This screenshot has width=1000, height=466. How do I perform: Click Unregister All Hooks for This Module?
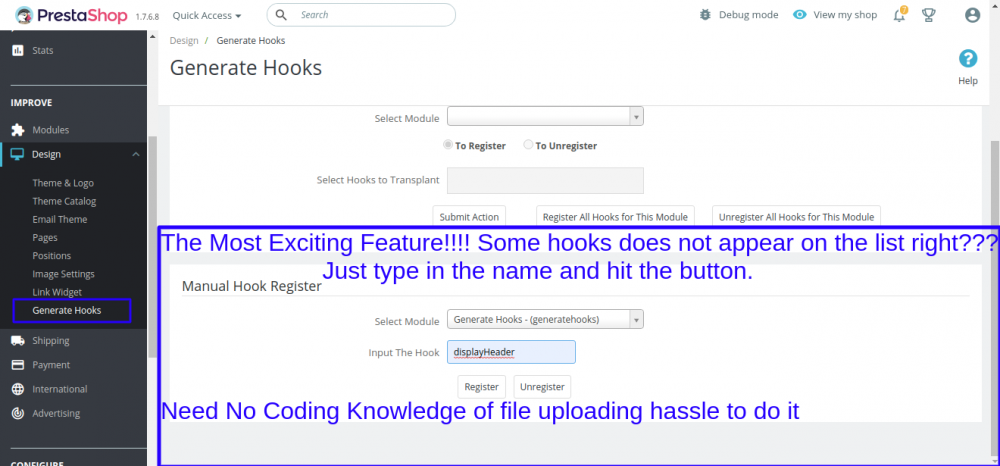pos(797,217)
